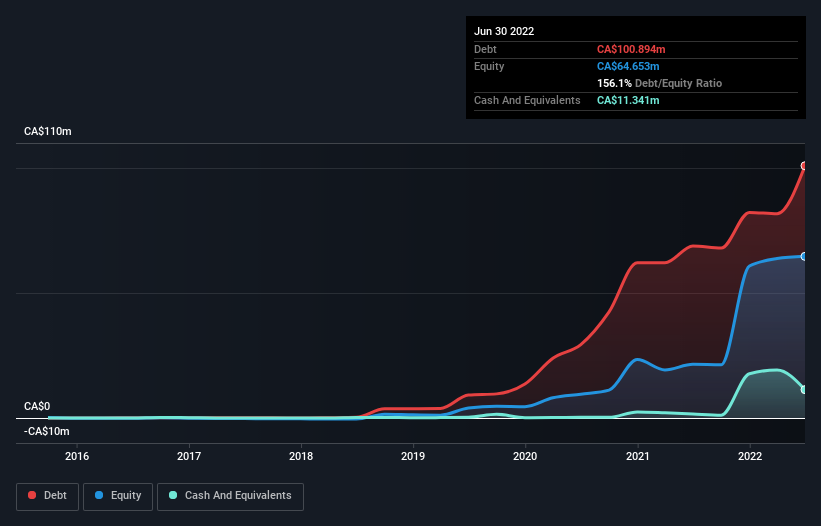Click the 2018 x-axis label
The height and width of the screenshot is (526, 821).
point(301,456)
